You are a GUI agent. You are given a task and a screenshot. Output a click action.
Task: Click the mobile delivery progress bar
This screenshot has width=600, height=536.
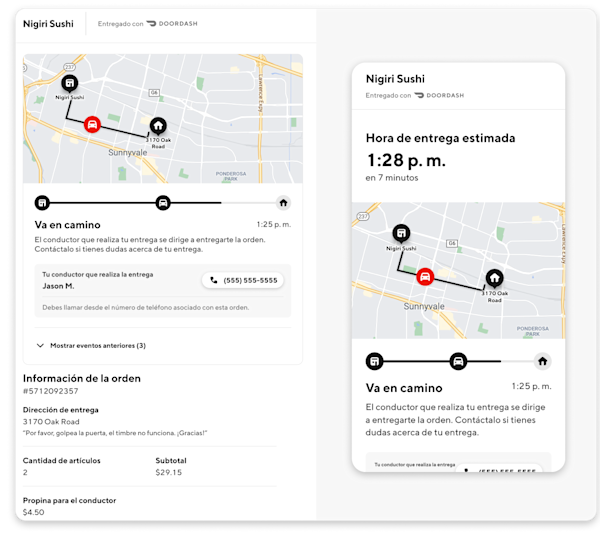[x=458, y=361]
